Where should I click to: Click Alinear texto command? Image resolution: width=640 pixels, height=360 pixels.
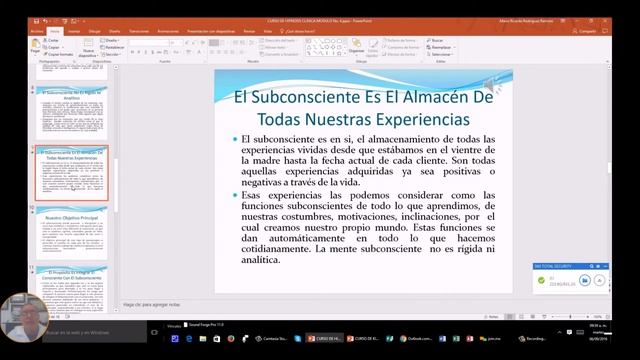click(x=273, y=47)
